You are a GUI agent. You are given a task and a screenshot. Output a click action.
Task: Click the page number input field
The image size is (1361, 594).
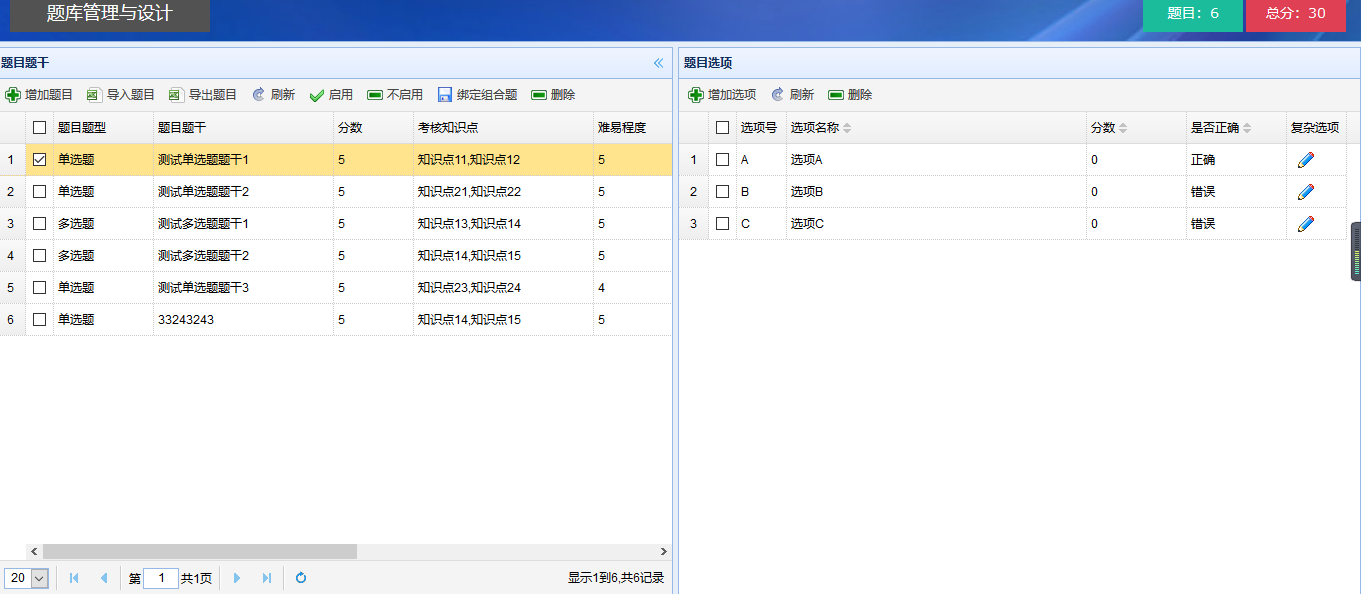point(161,578)
